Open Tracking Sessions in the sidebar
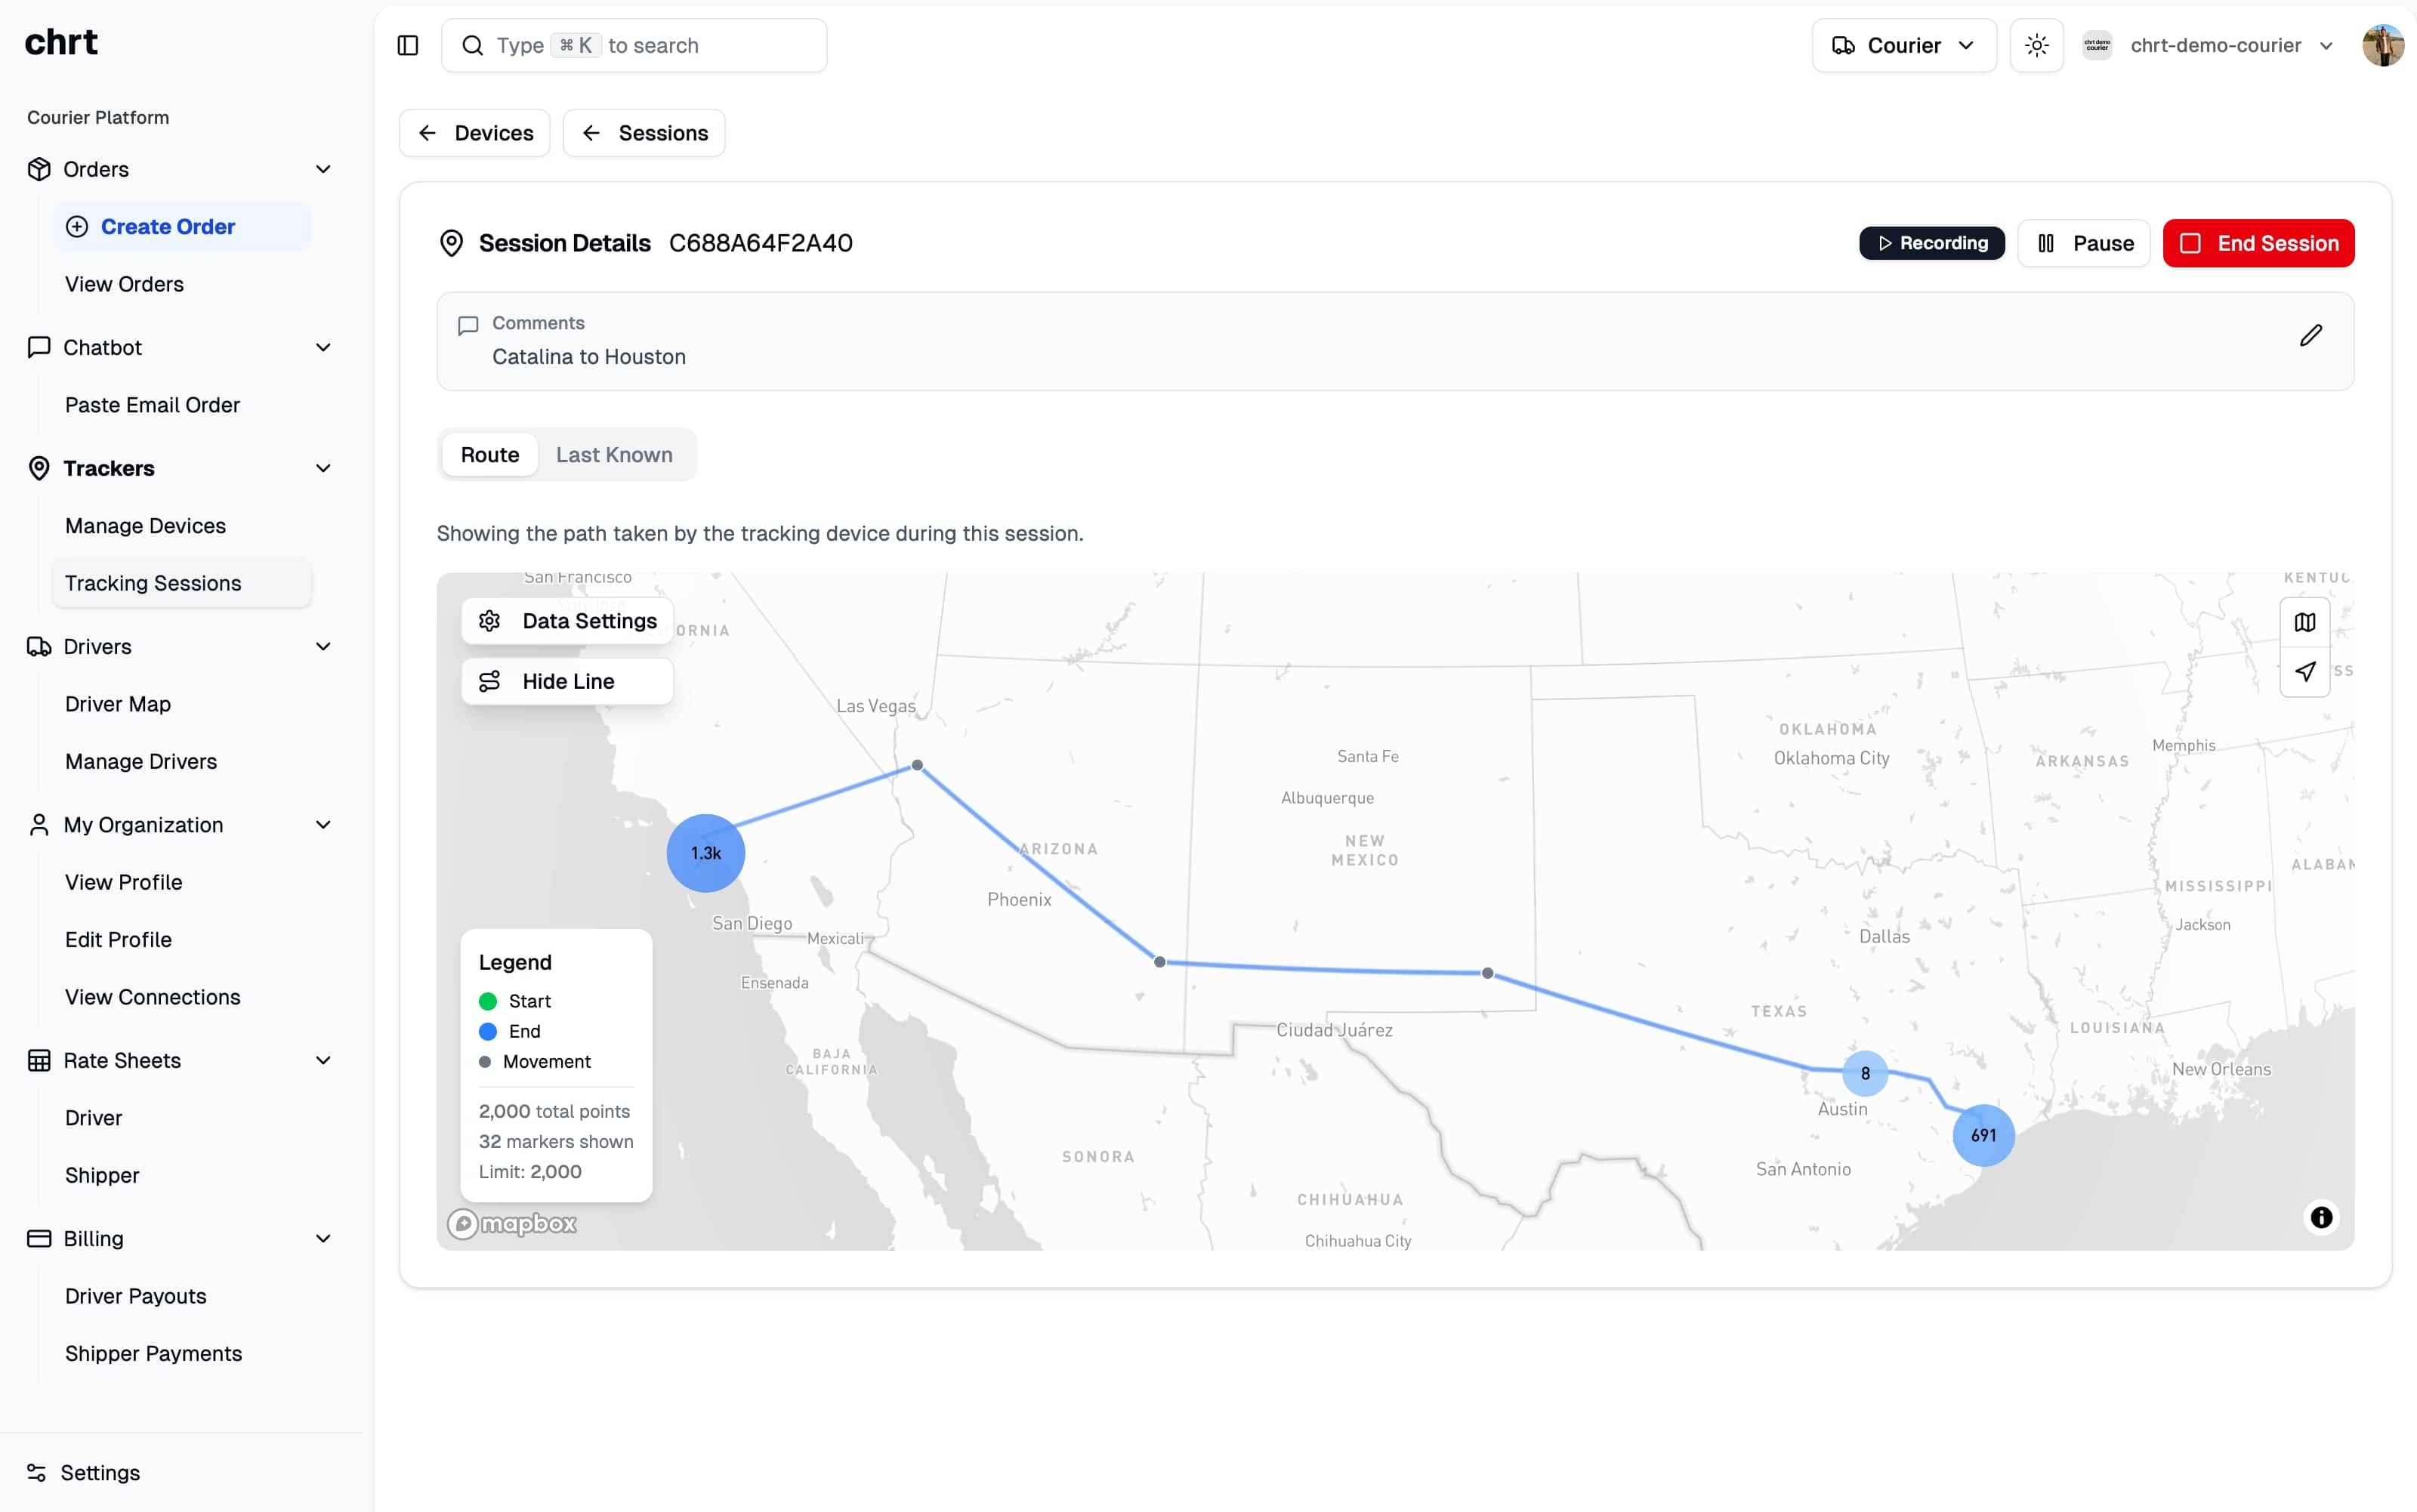The height and width of the screenshot is (1512, 2417). [153, 583]
